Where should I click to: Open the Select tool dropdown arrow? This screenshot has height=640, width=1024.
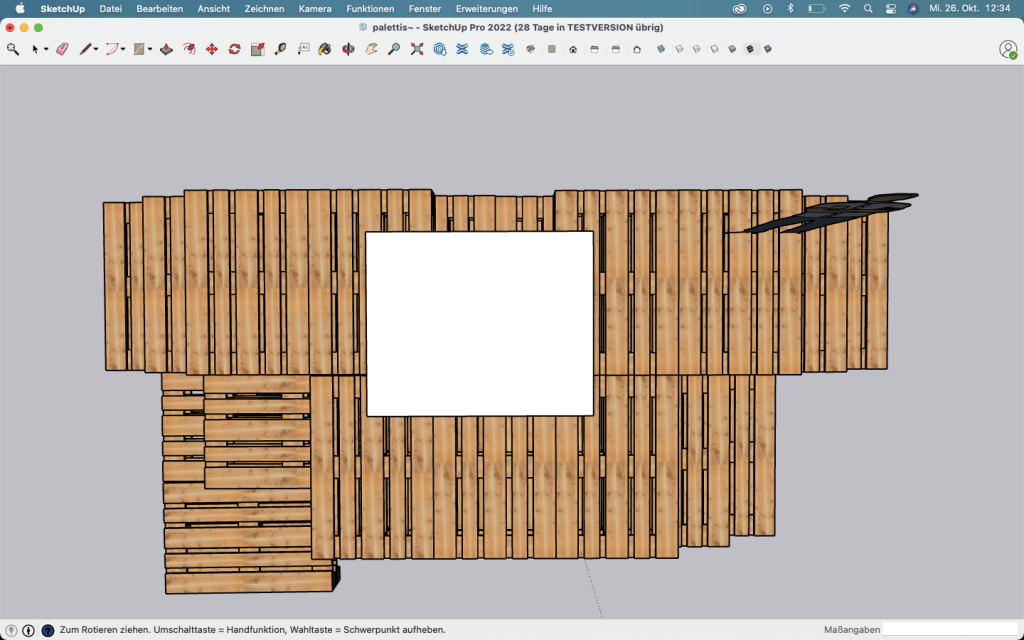46,49
